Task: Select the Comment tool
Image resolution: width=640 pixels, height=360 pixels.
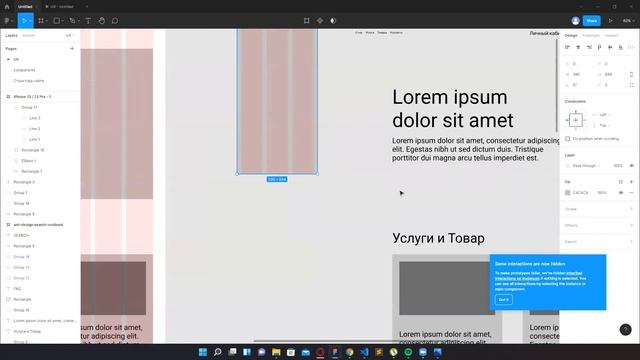Action: pyautogui.click(x=115, y=20)
